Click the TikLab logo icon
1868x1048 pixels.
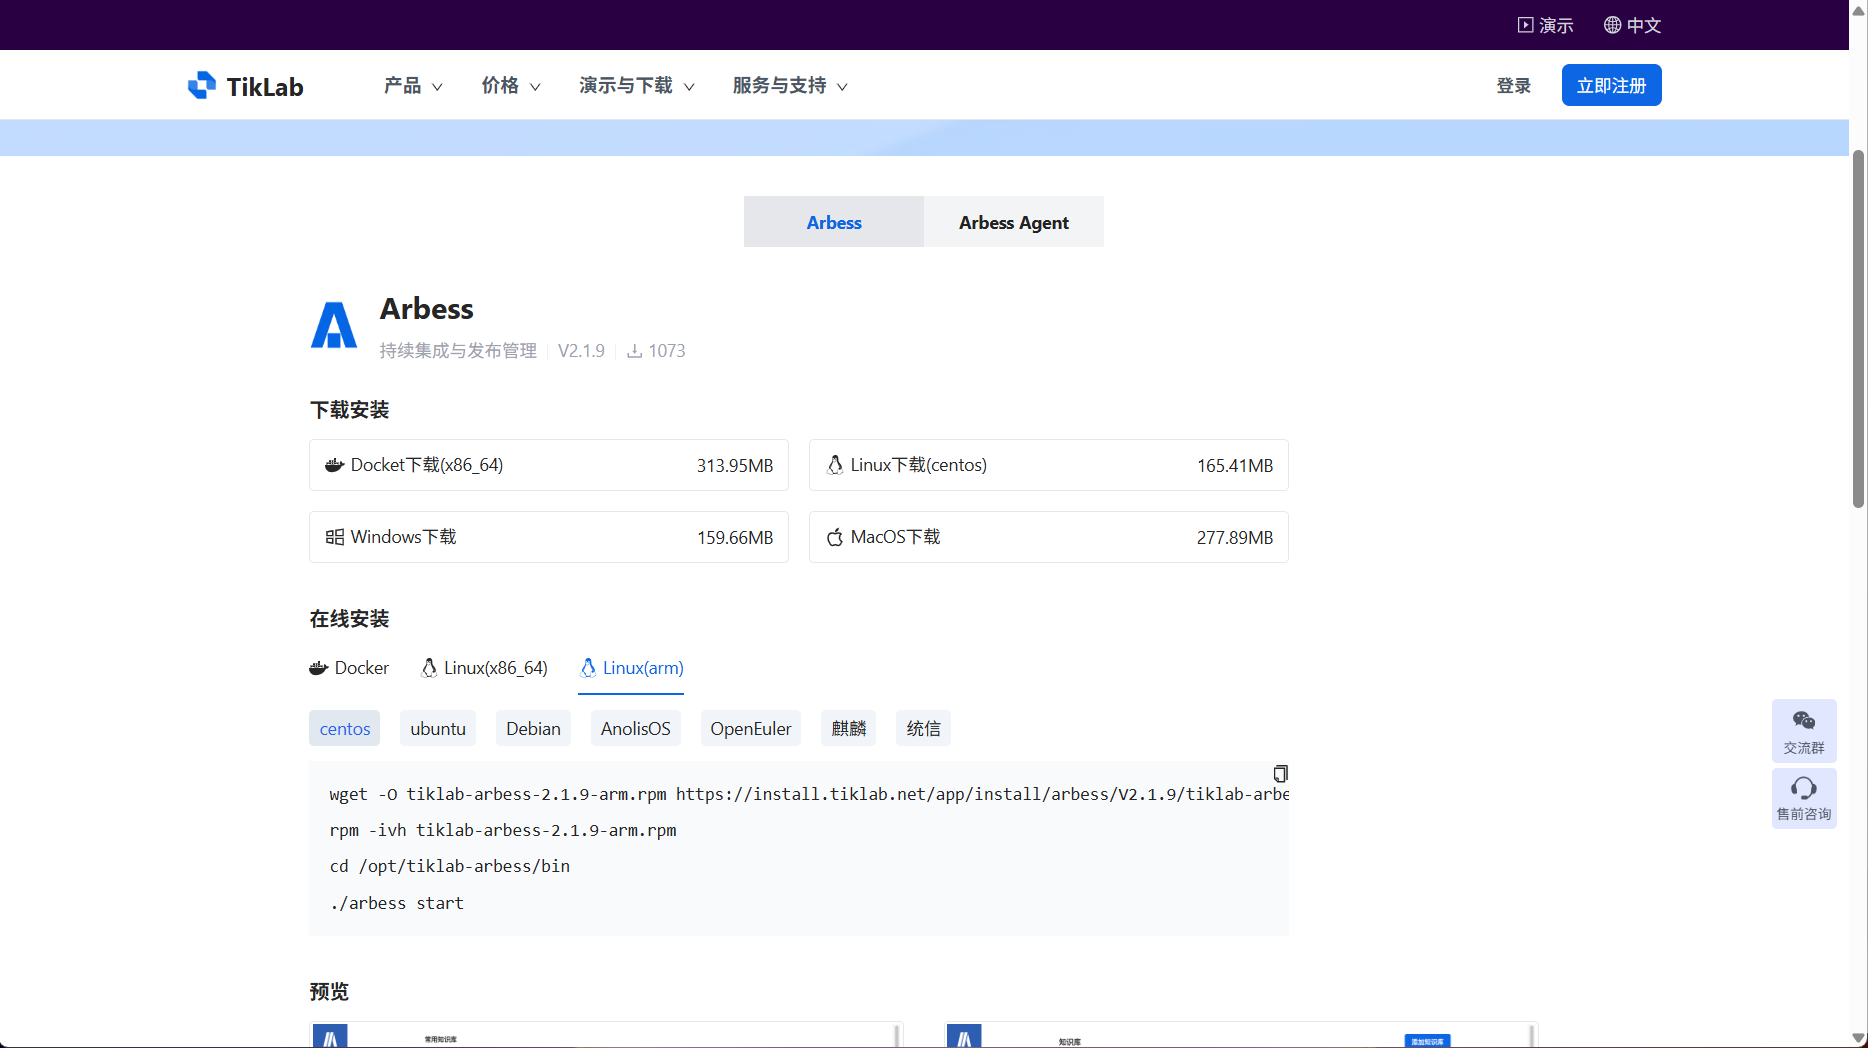pos(202,85)
